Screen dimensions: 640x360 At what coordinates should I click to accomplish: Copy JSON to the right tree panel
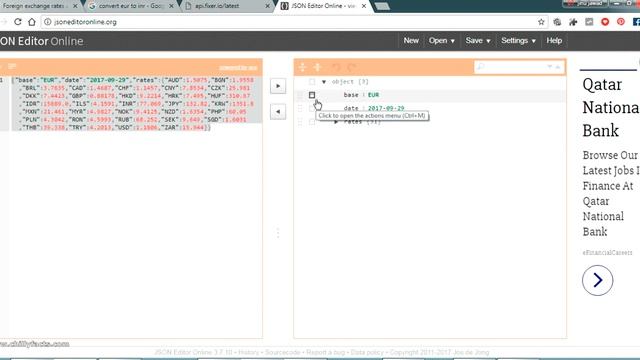(x=278, y=86)
